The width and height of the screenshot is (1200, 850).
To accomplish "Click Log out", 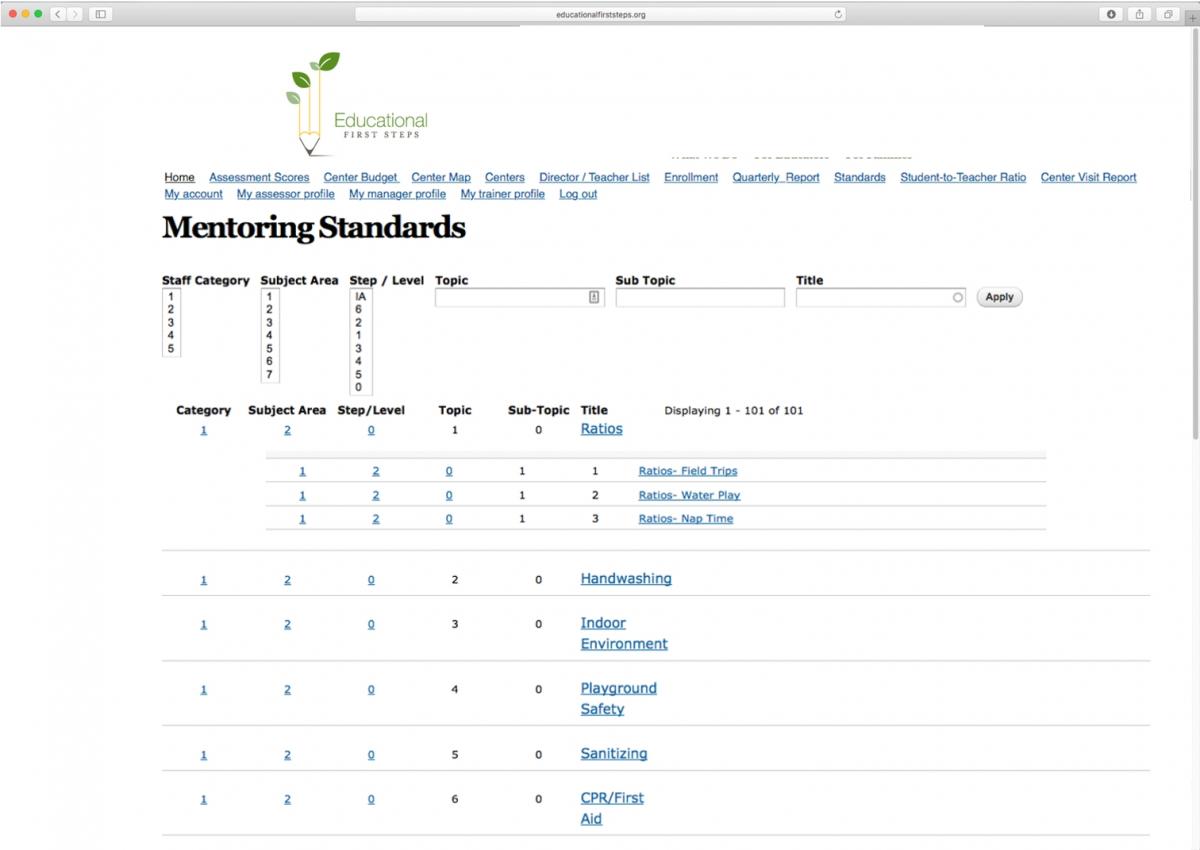I will tap(578, 194).
